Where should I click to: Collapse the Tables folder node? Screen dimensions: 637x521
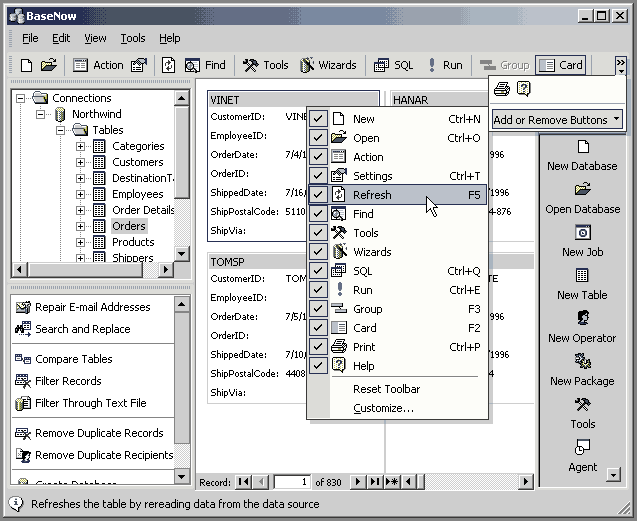click(x=60, y=130)
